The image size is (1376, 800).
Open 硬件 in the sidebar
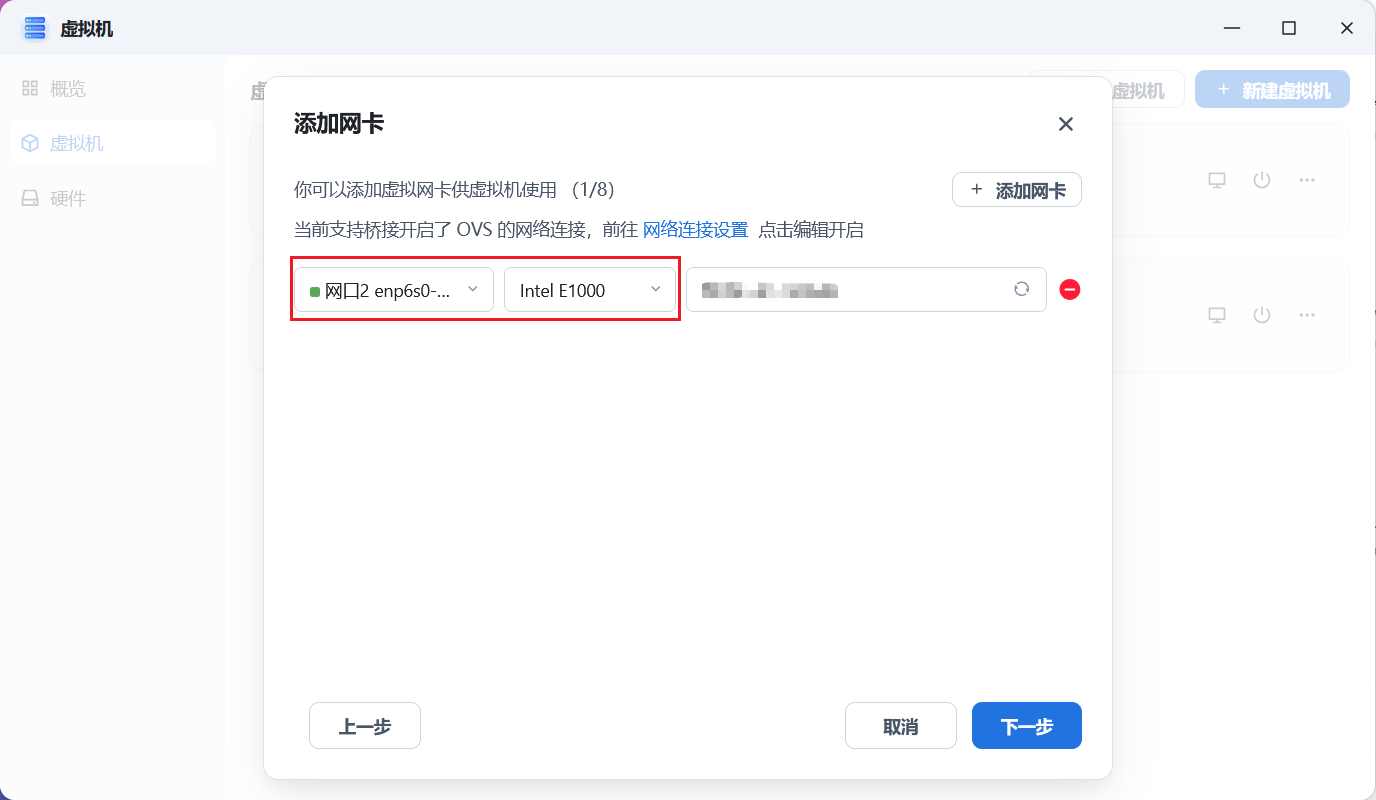coord(113,198)
